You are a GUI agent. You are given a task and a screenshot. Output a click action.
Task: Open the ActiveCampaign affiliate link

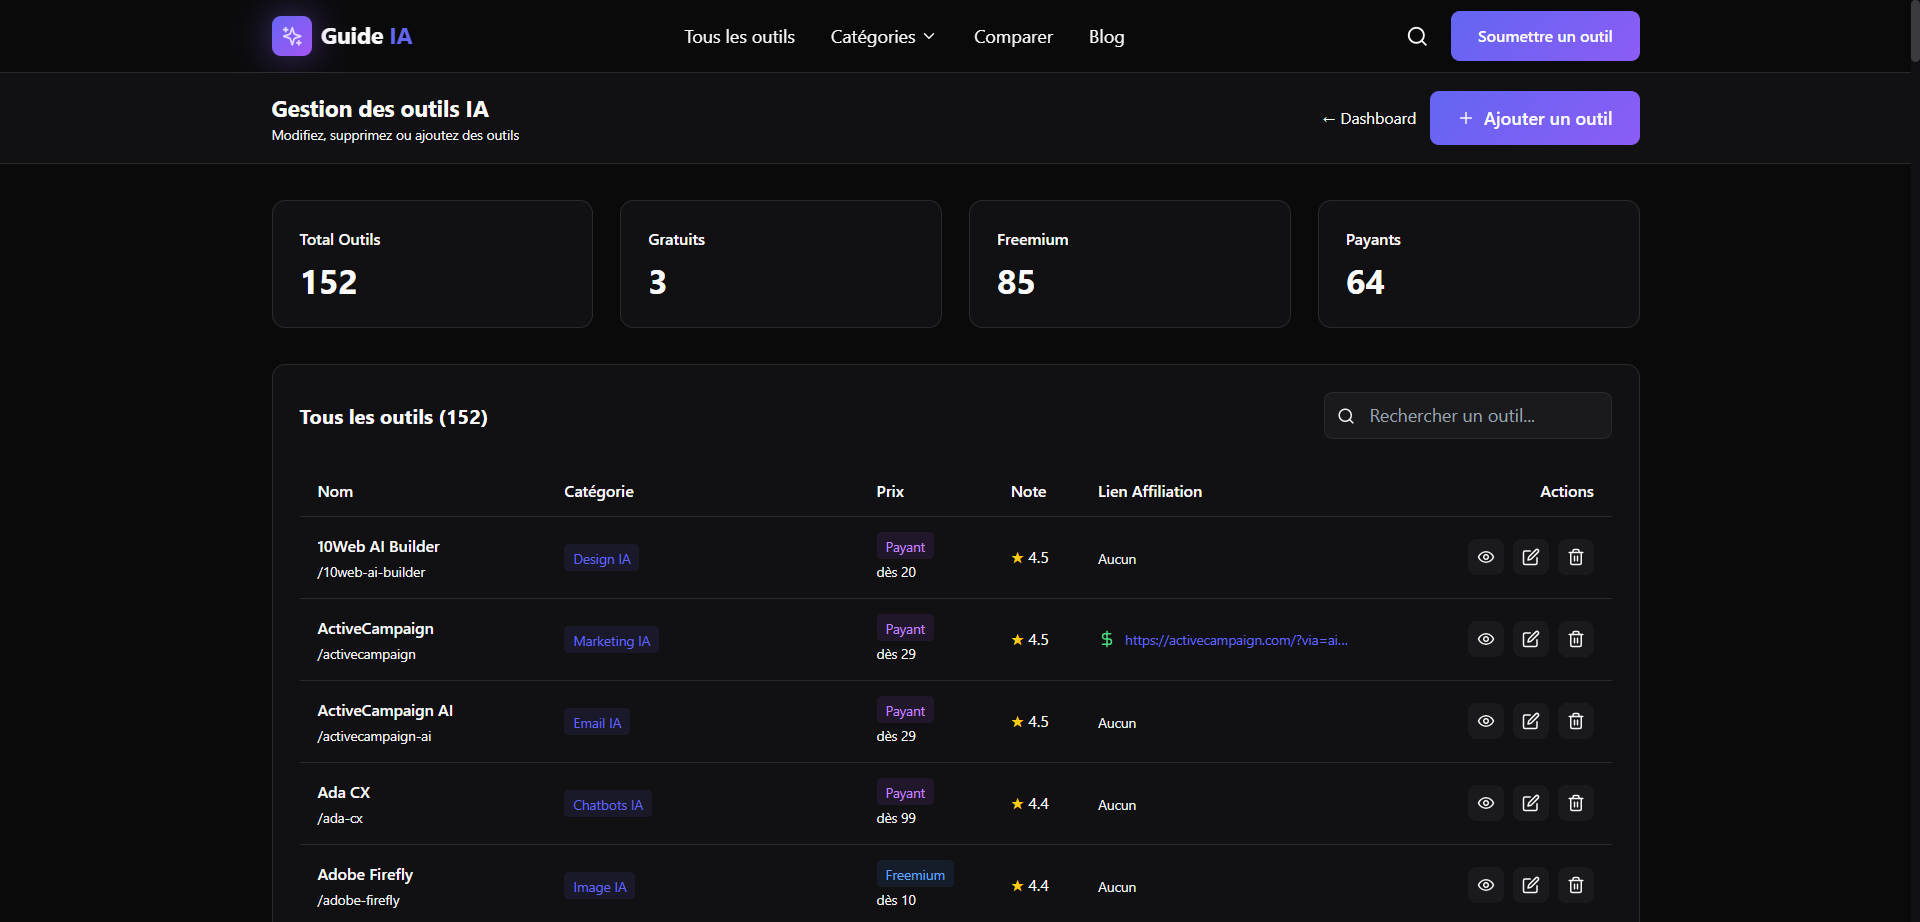pos(1235,640)
